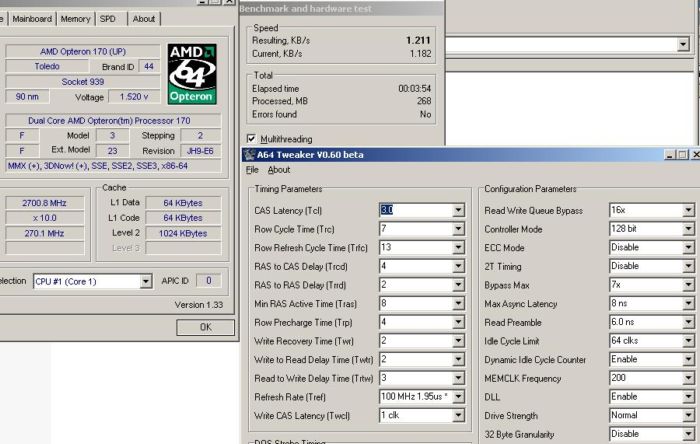Expand Write to Read Delay Time (Twtr) dropdown
Viewport: 700px width, 444px height.
click(458, 360)
